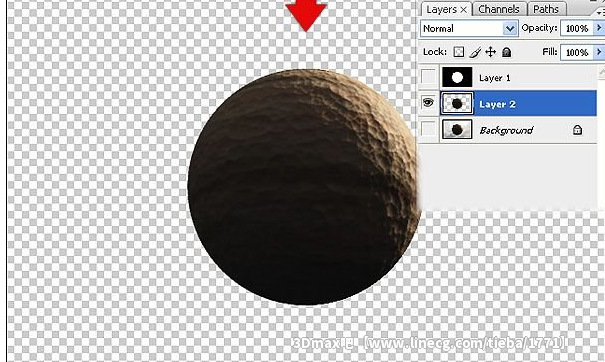The width and height of the screenshot is (605, 362).
Task: Click the Background layer name
Action: 506,130
